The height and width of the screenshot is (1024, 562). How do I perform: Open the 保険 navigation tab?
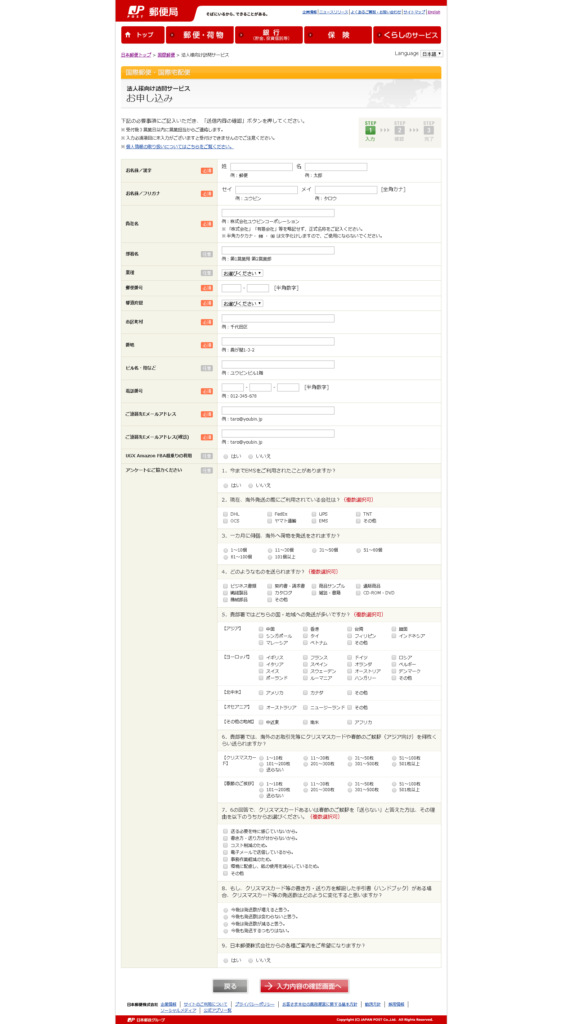[337, 35]
